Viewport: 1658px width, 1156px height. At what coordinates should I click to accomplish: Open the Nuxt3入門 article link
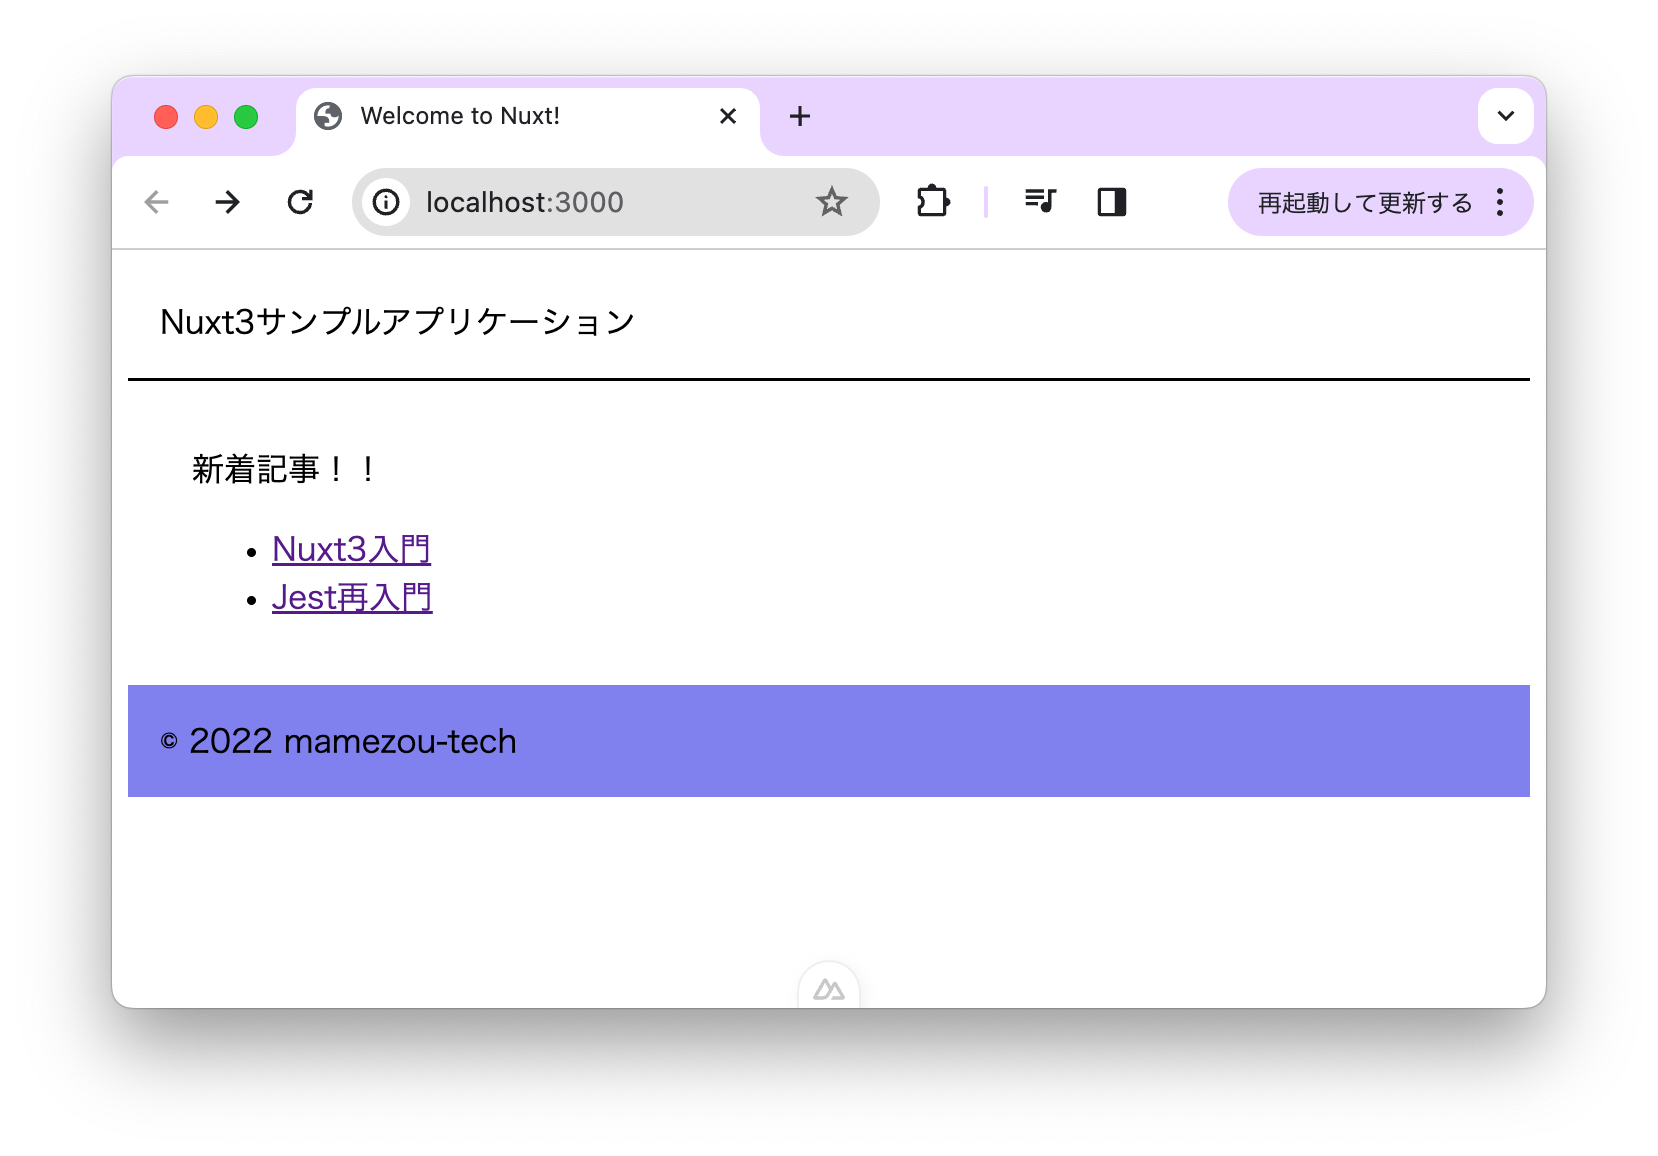351,549
